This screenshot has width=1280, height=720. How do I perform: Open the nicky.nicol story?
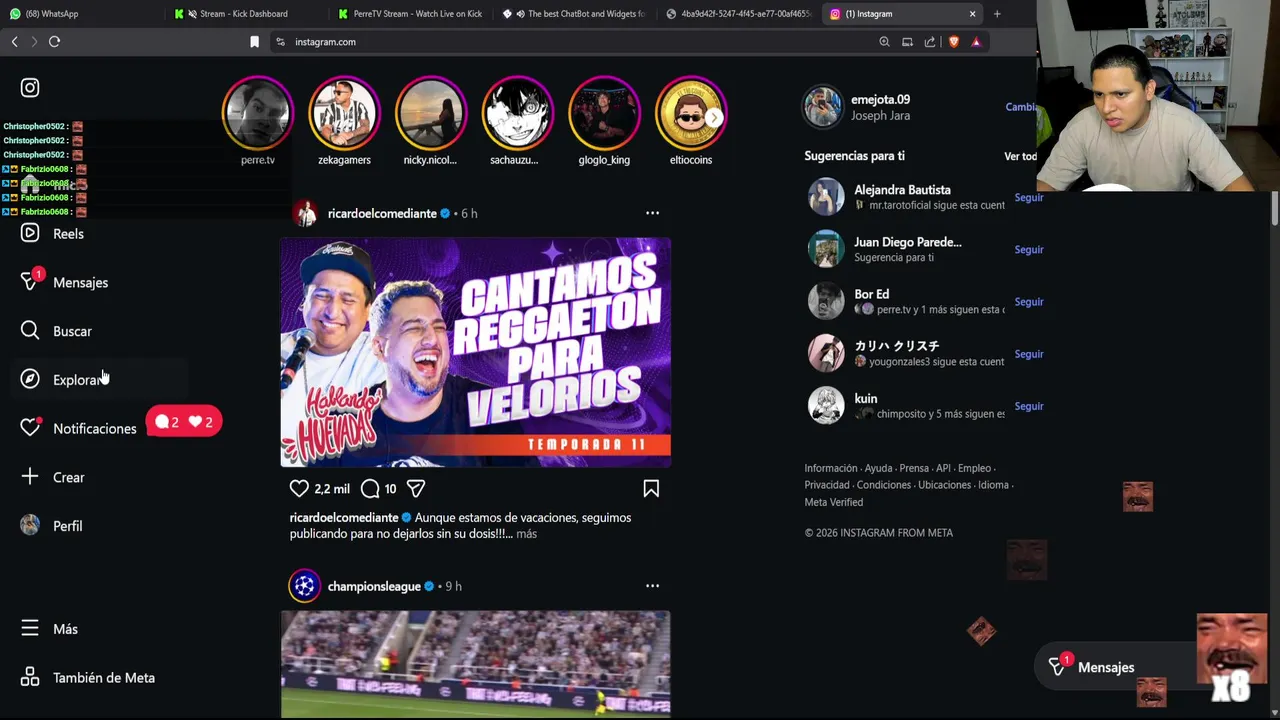[431, 114]
